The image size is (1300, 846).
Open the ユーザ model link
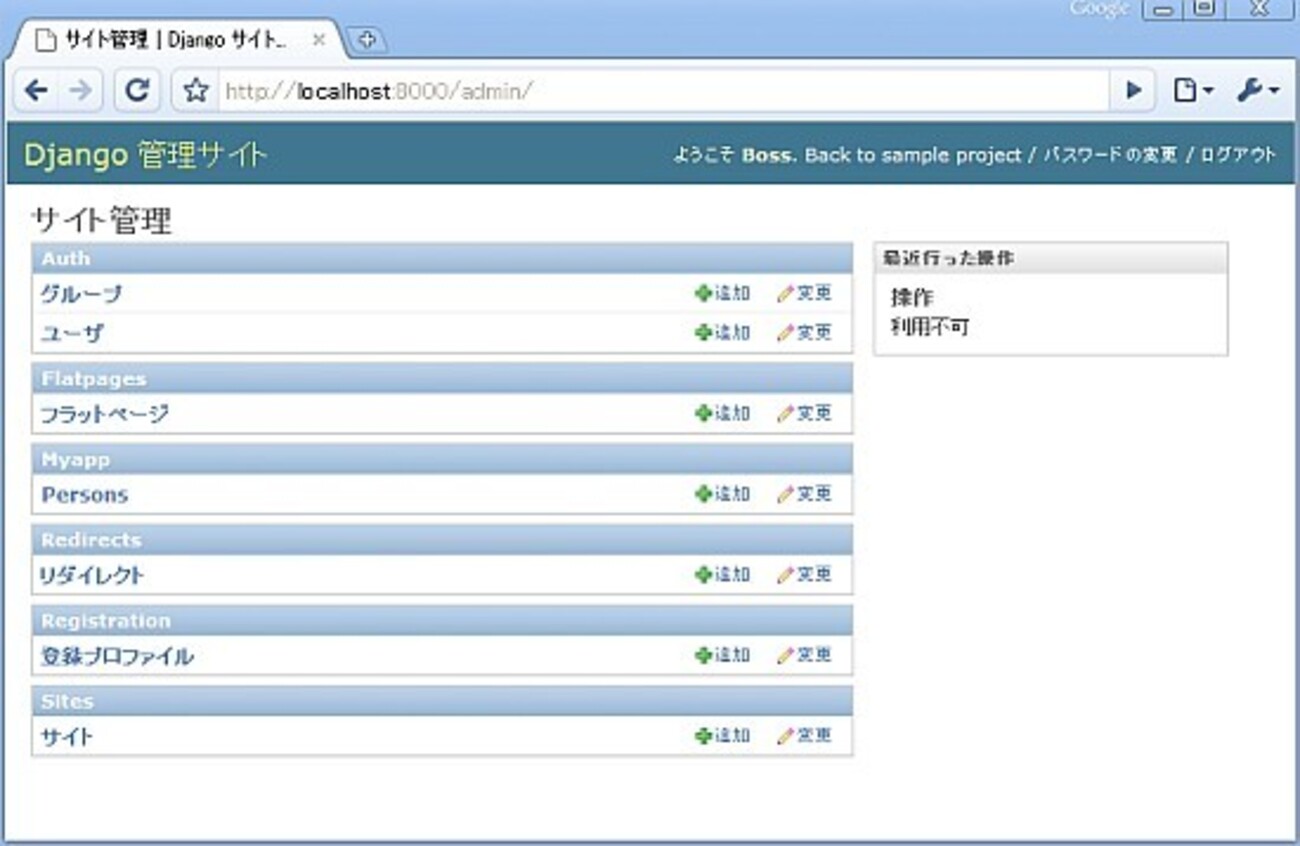[72, 333]
